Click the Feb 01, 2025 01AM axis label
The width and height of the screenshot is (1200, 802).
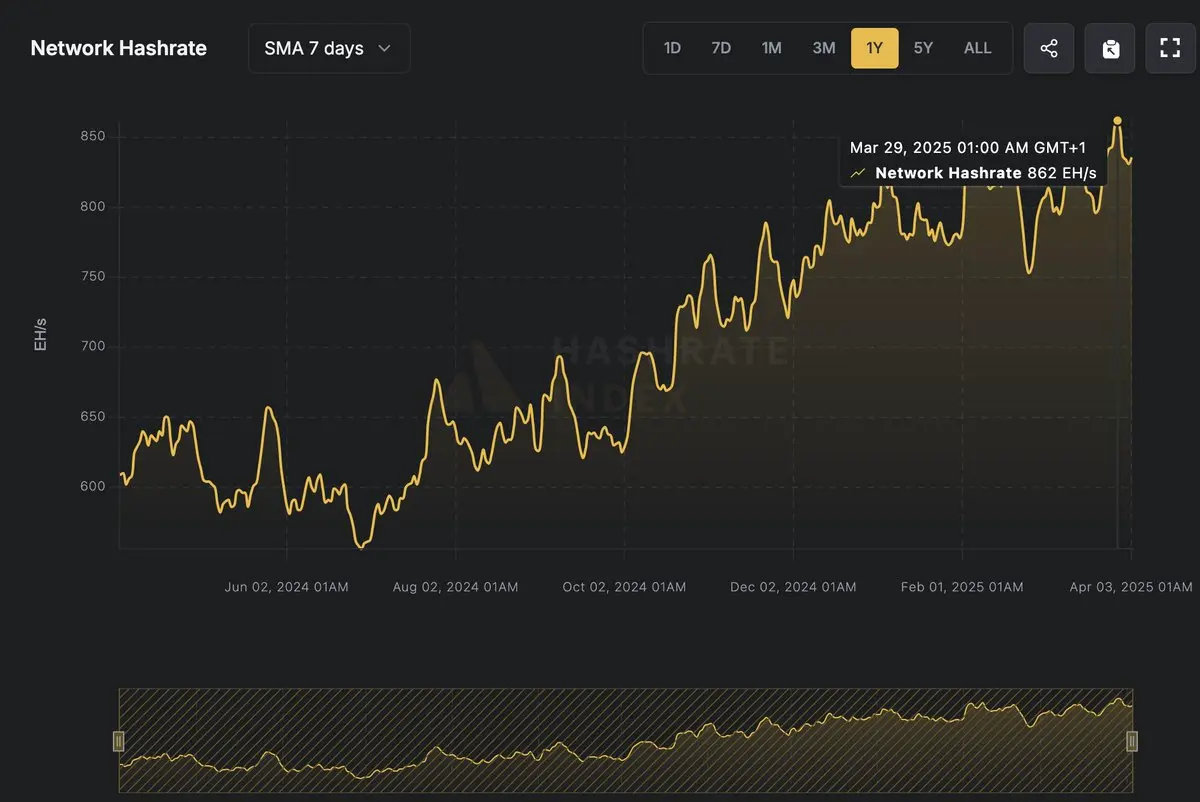[962, 587]
